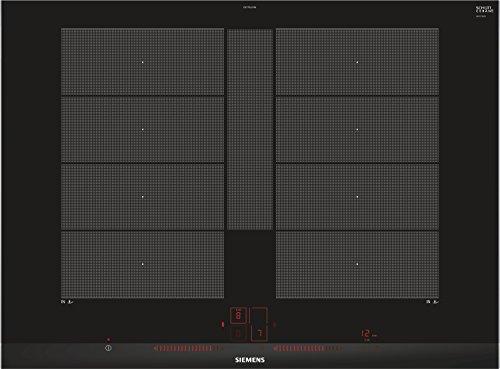500x369 pixels.
Task: Tap the timer display showing 12
Action: coord(366,333)
